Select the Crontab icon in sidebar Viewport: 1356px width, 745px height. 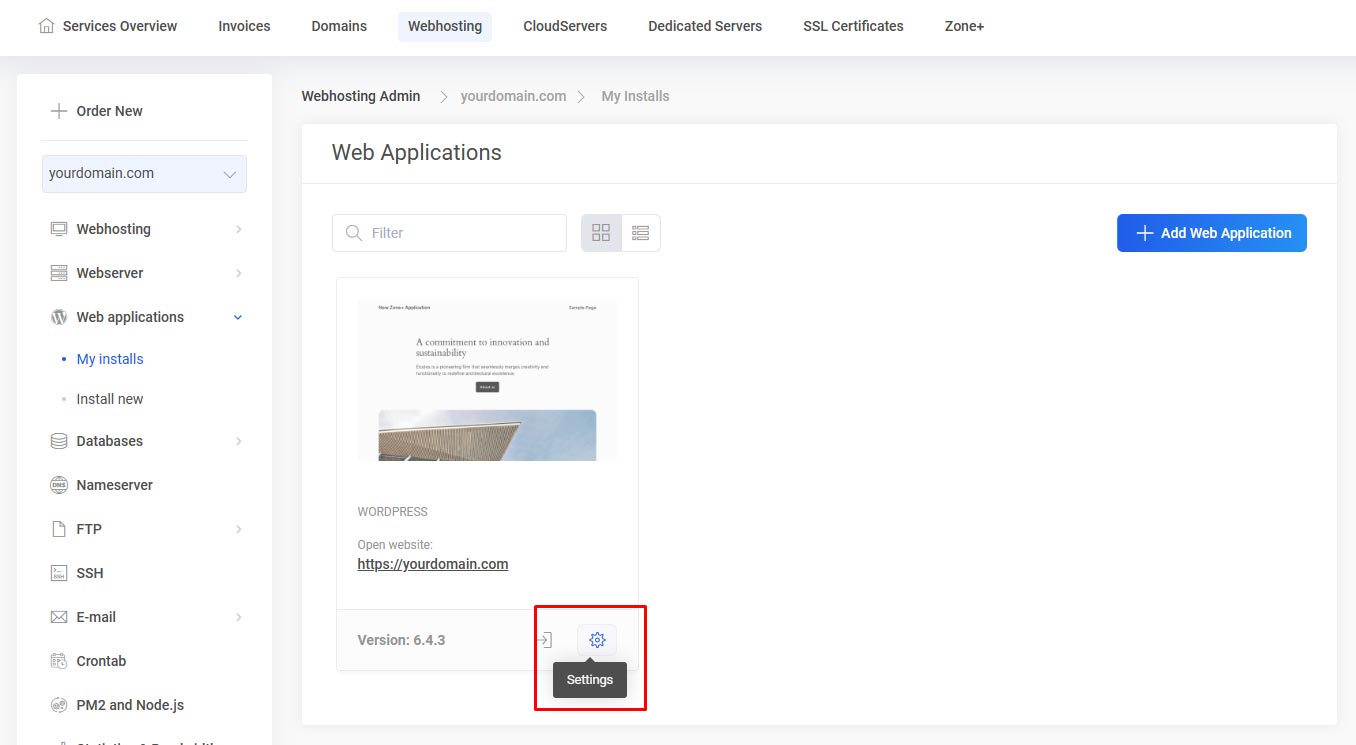57,661
